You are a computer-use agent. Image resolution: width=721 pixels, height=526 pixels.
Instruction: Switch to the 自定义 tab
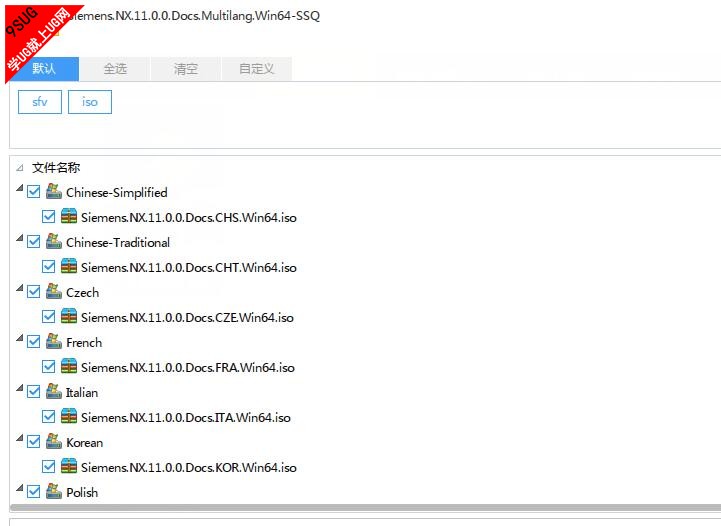click(257, 69)
